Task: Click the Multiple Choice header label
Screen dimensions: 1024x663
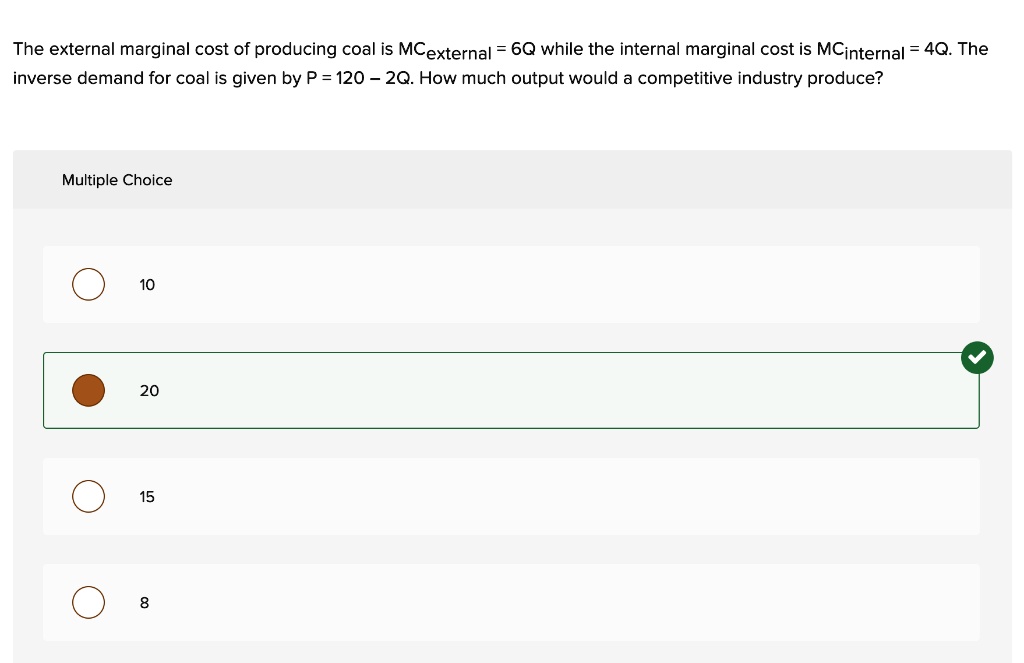Action: (117, 180)
